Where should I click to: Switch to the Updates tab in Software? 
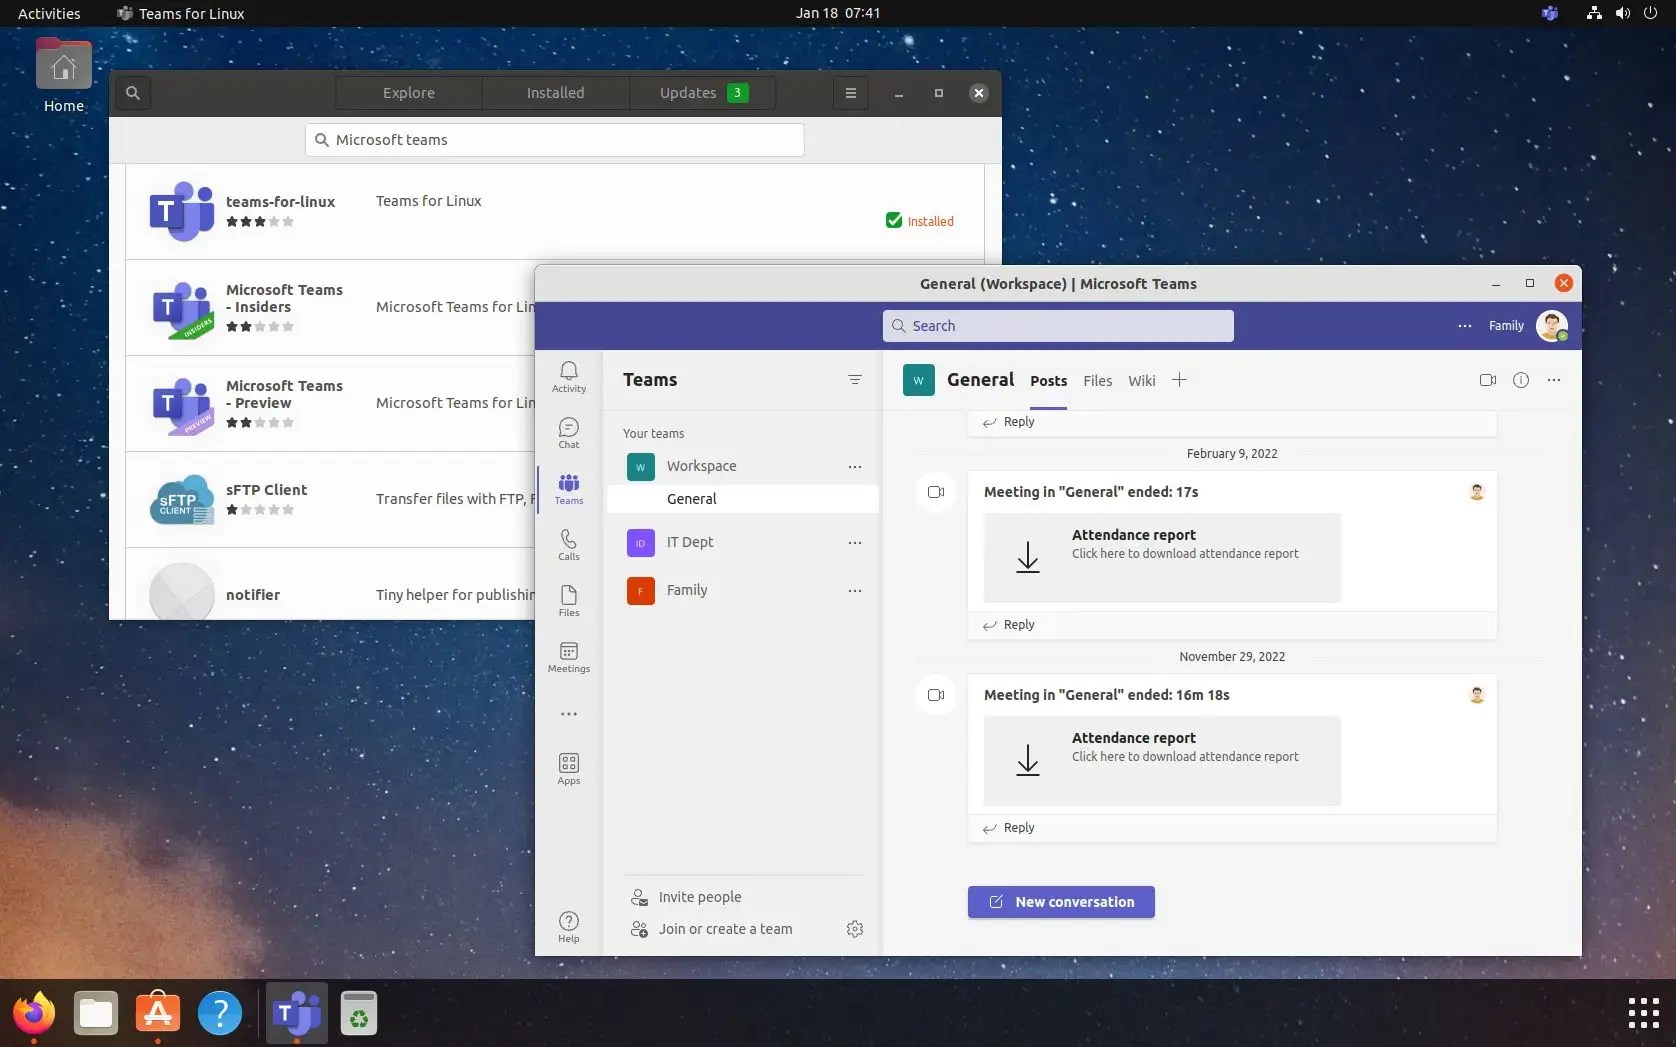point(690,92)
